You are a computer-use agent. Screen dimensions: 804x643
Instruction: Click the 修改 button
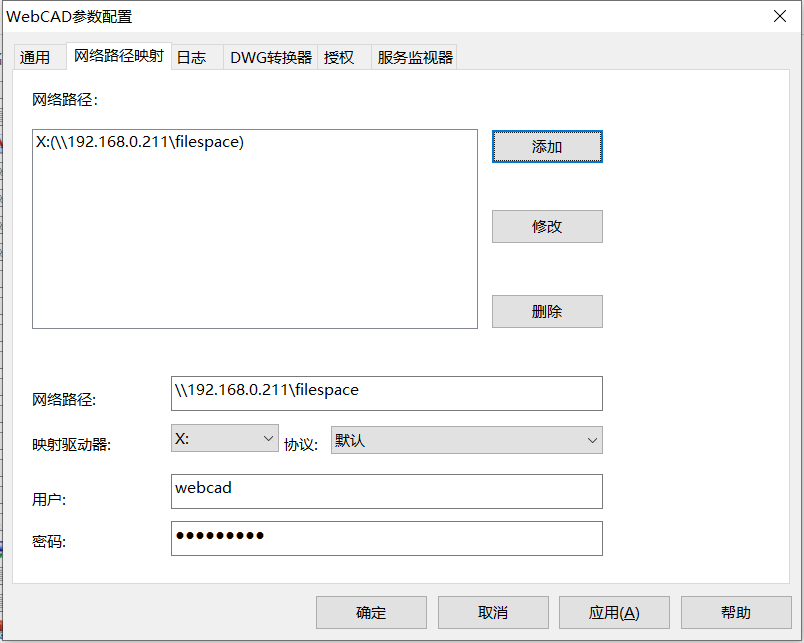click(x=547, y=226)
